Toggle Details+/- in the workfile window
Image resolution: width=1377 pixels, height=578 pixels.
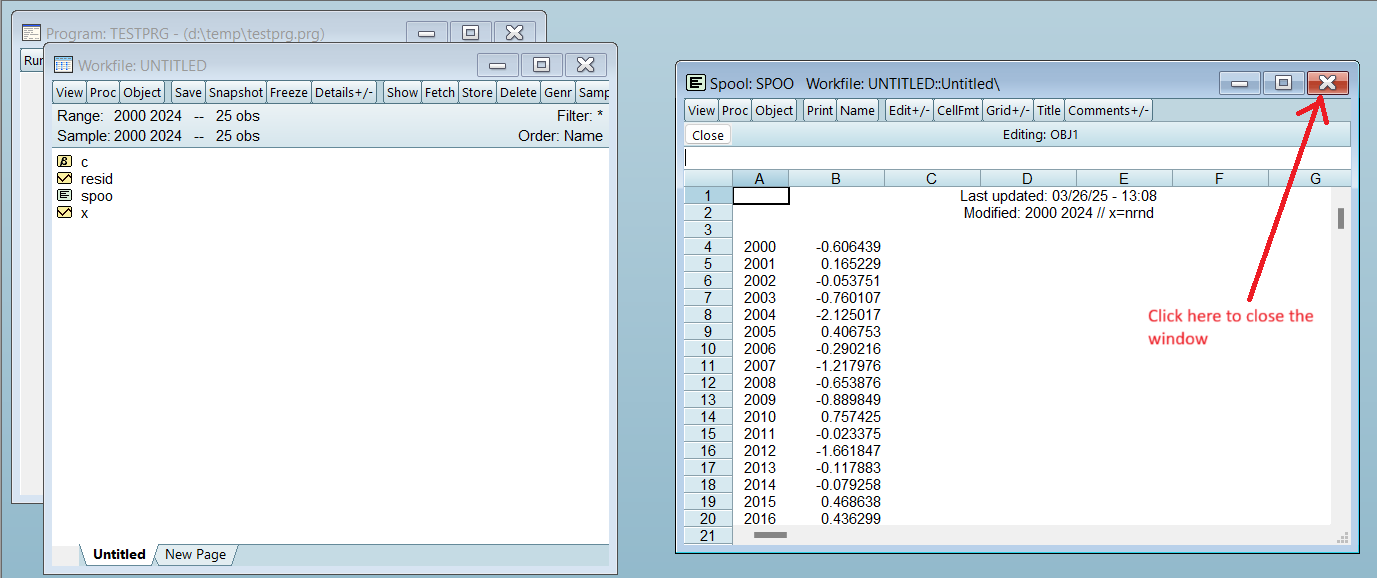click(344, 92)
